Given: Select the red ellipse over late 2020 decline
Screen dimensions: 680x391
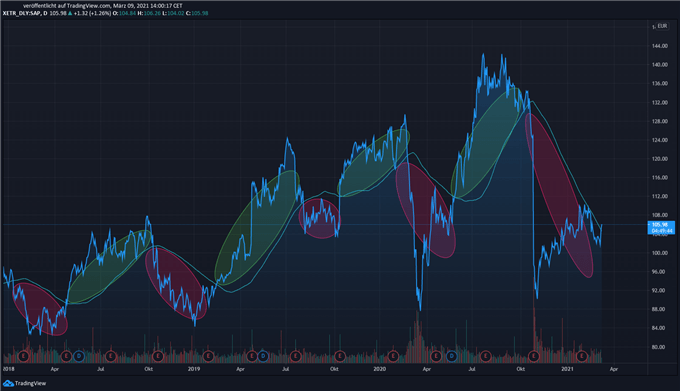Looking at the screenshot, I should [x=559, y=195].
